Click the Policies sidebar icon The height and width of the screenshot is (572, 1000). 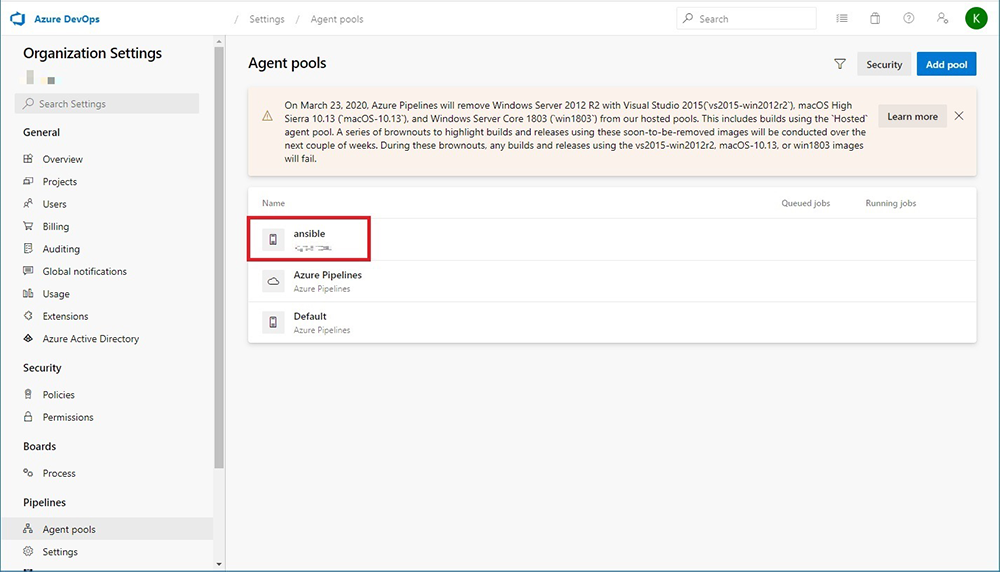tap(28, 394)
